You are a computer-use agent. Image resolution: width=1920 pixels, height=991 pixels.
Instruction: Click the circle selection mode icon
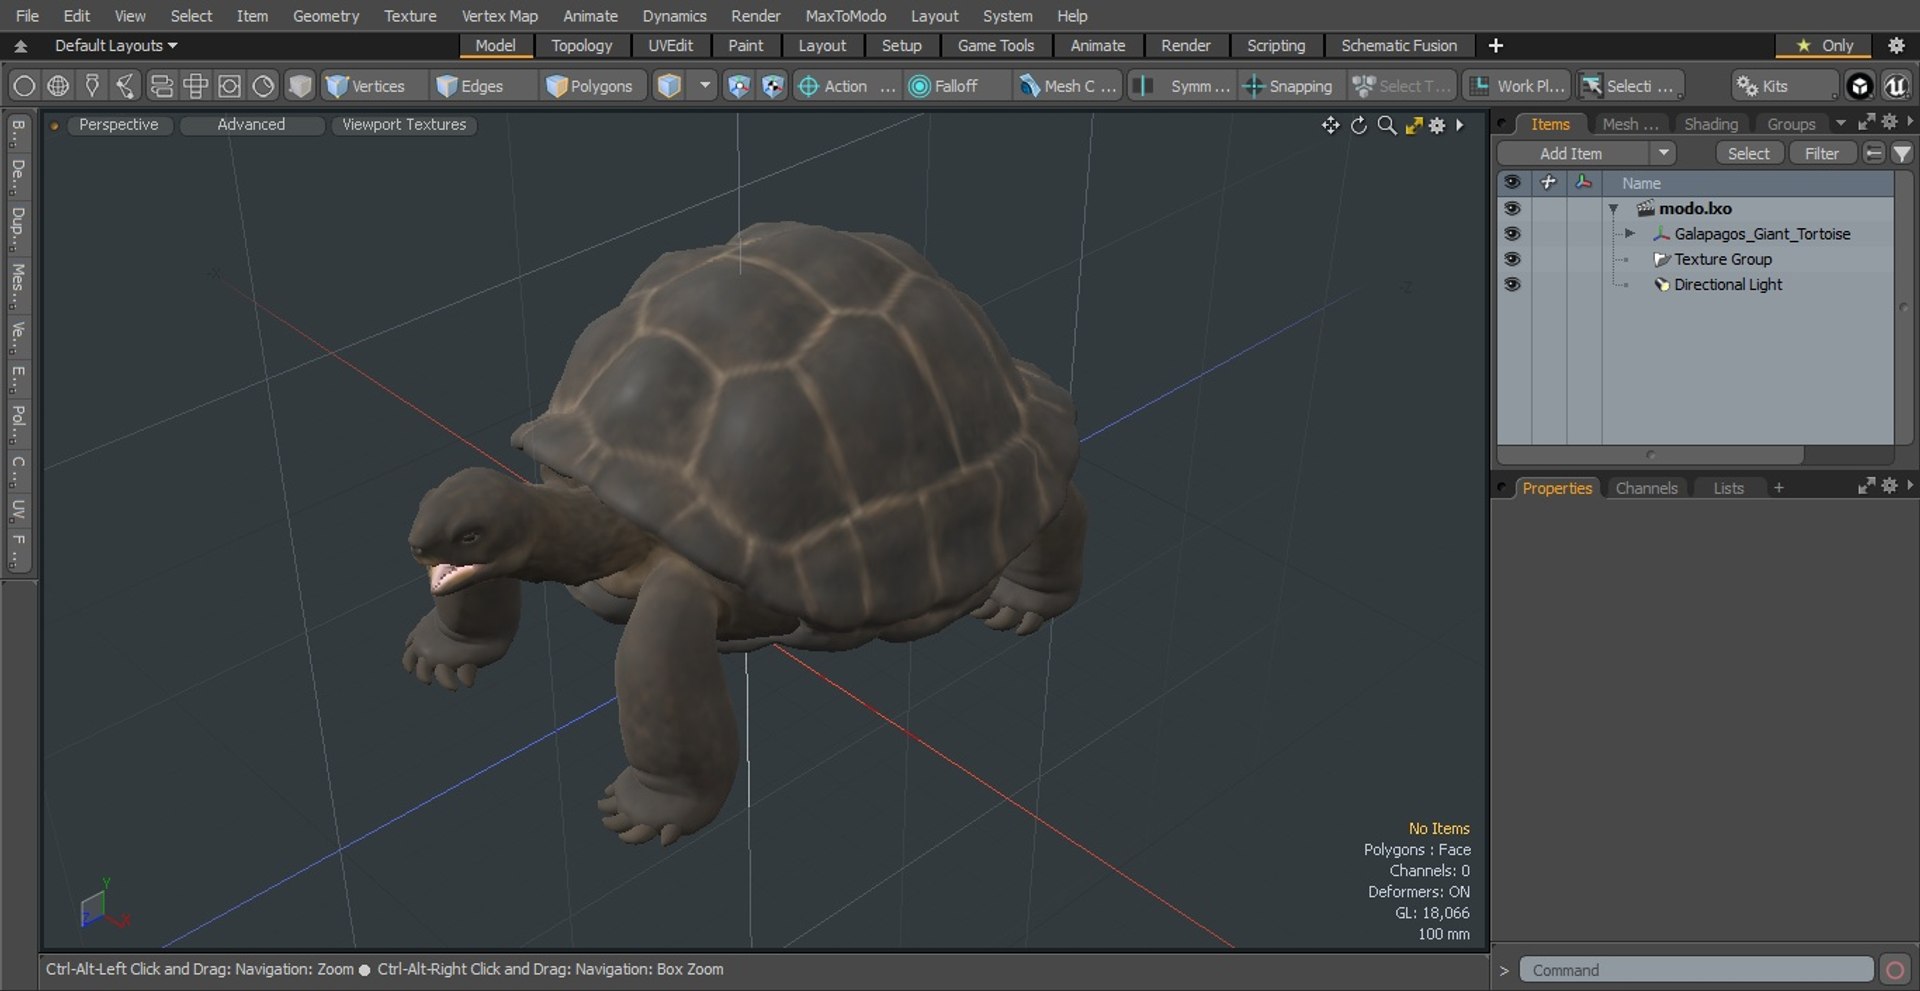point(24,86)
